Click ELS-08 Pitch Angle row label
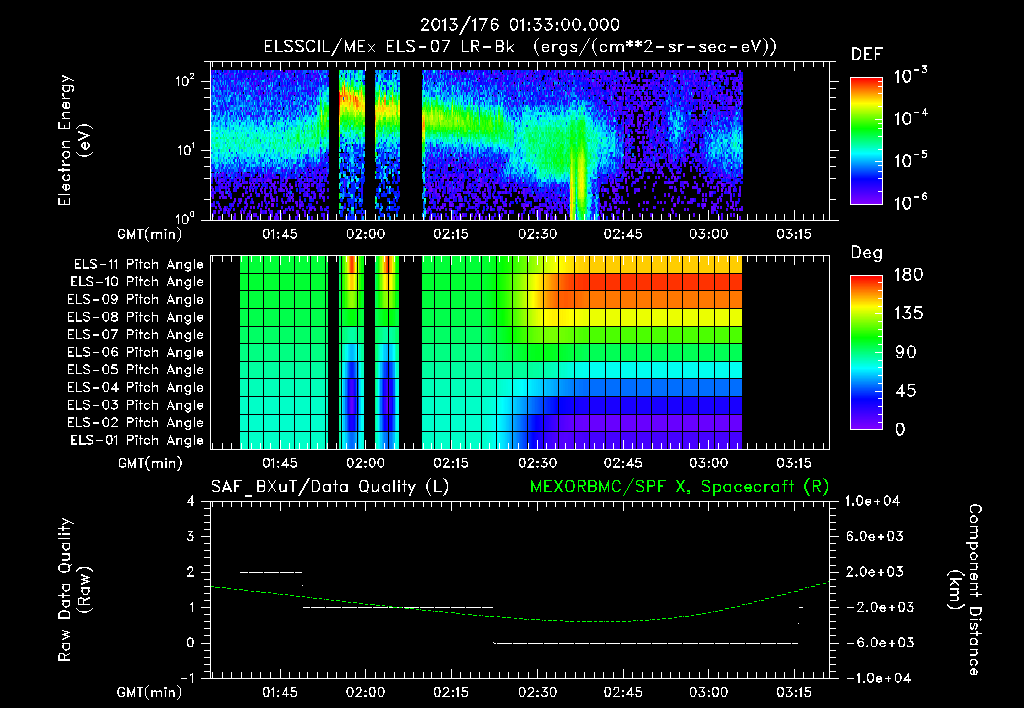The image size is (1024, 708). pyautogui.click(x=135, y=317)
